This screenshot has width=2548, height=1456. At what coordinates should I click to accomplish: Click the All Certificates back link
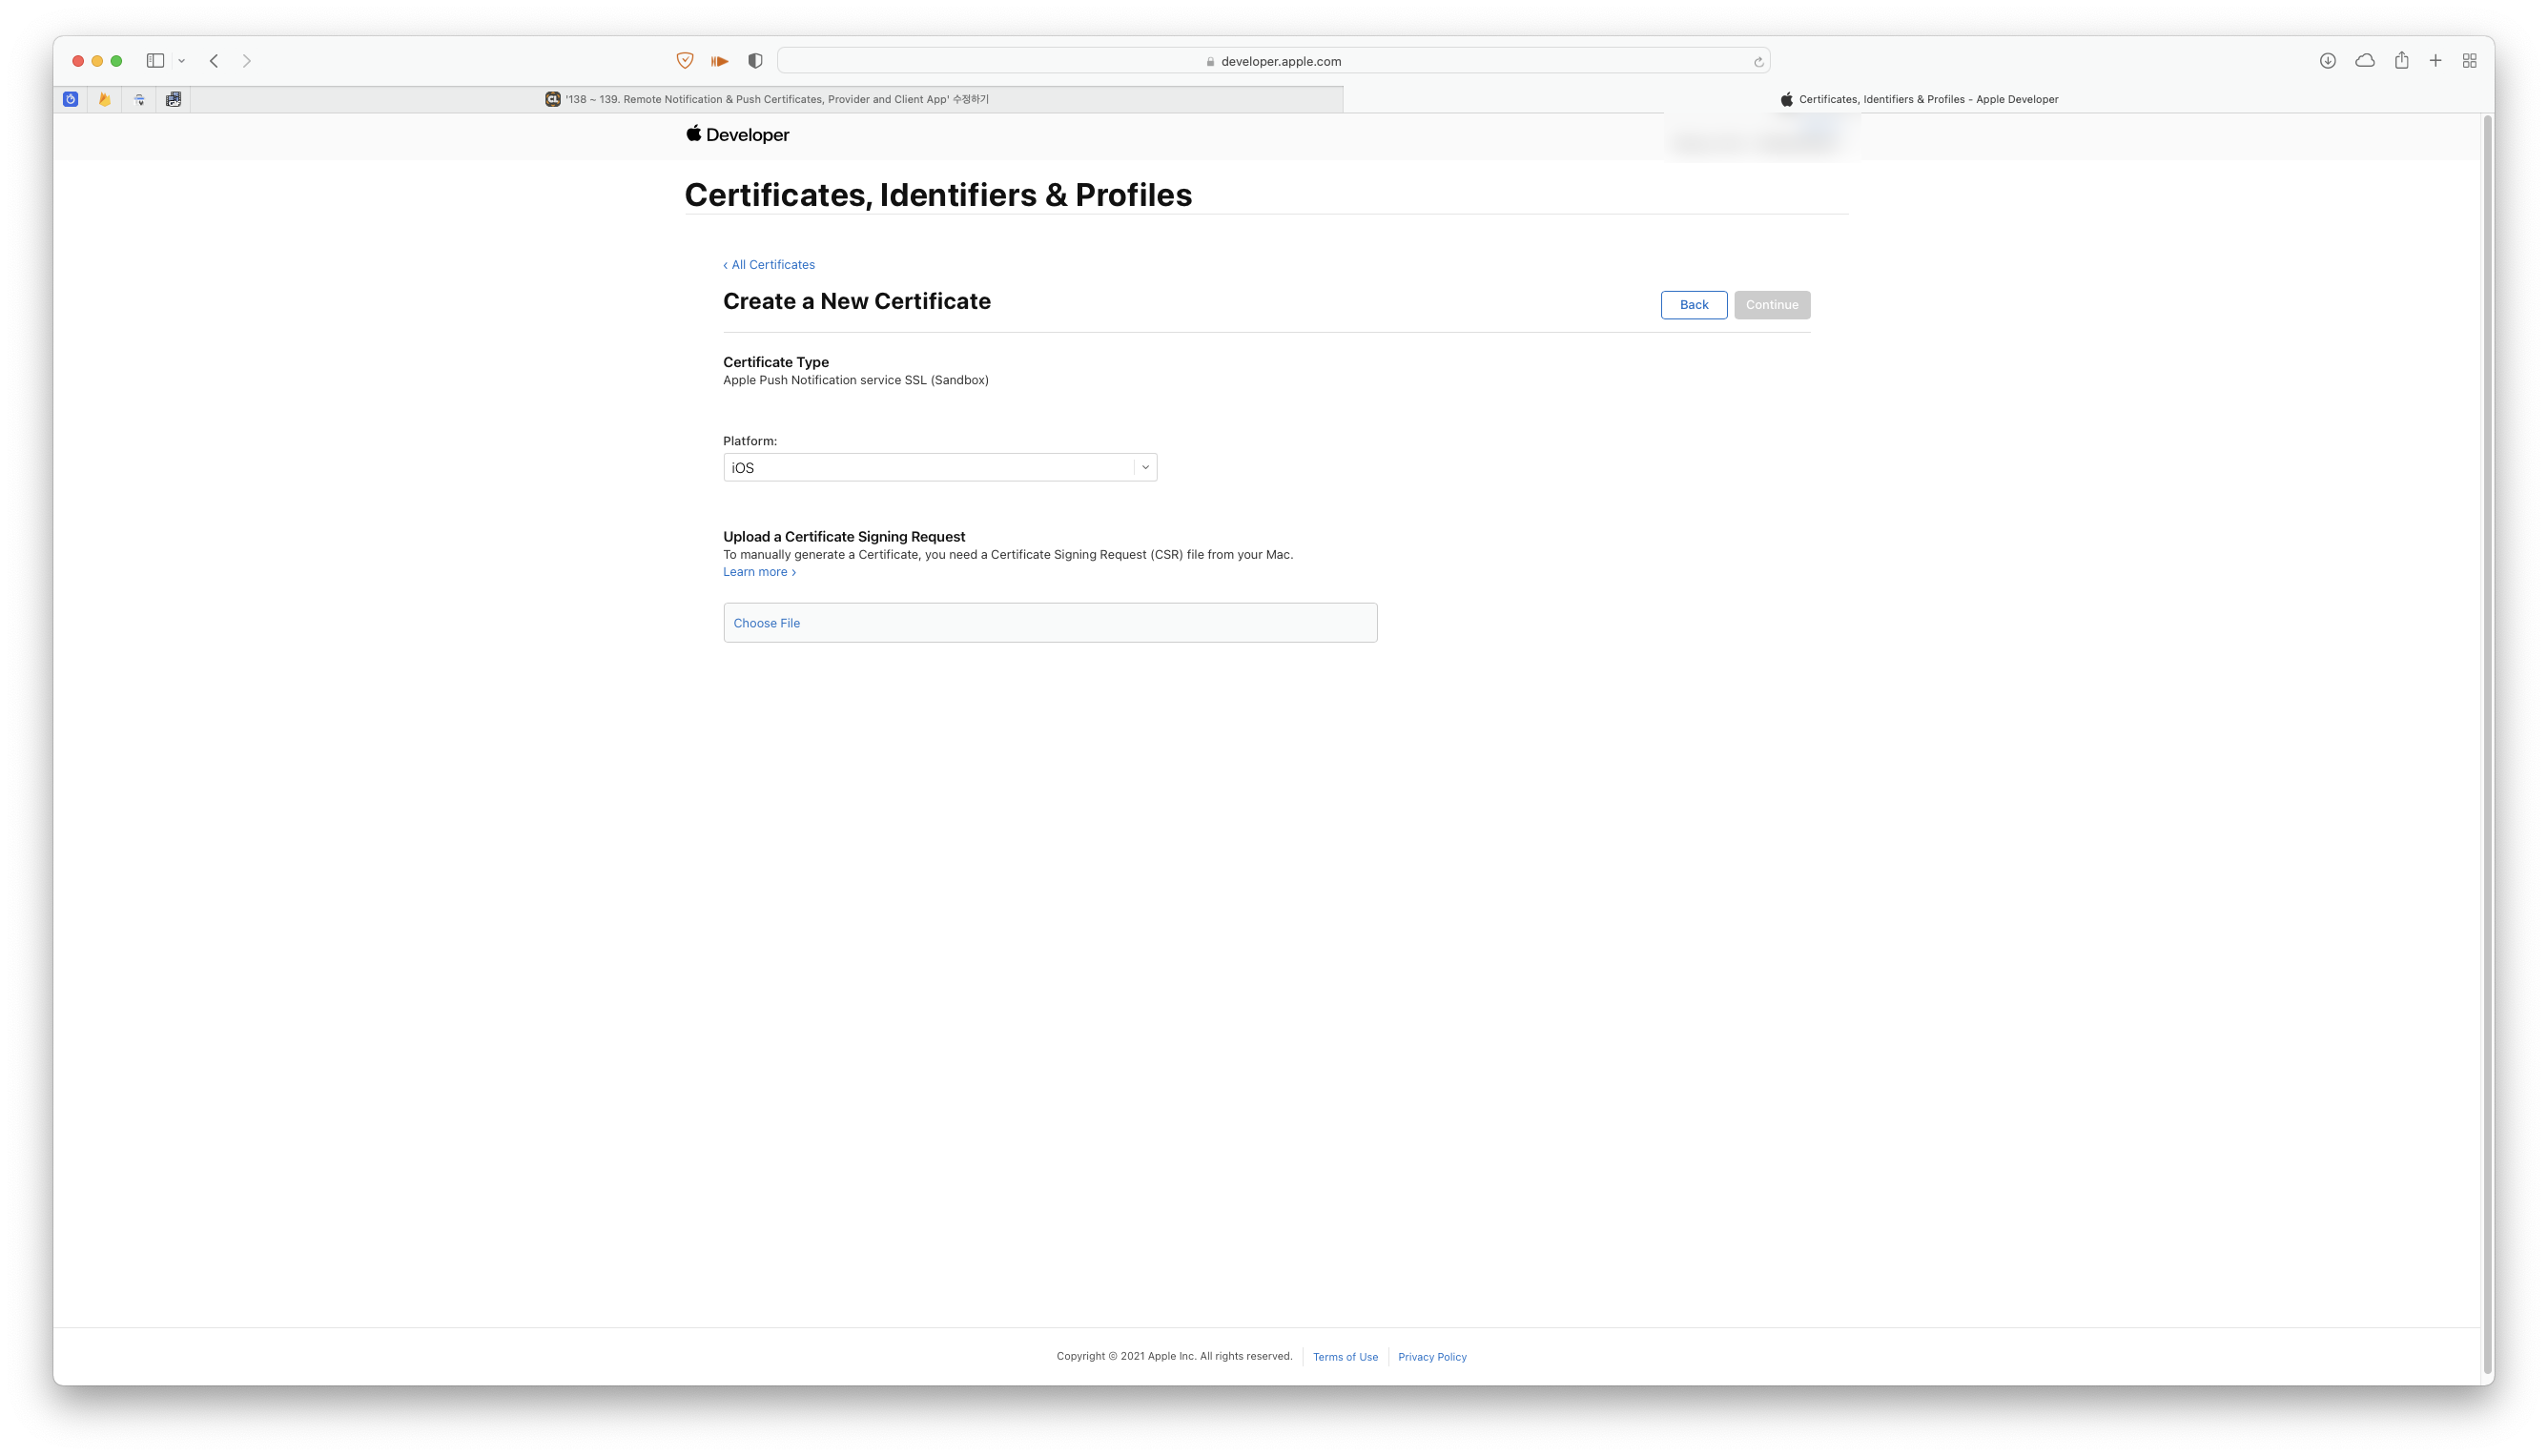pyautogui.click(x=769, y=265)
